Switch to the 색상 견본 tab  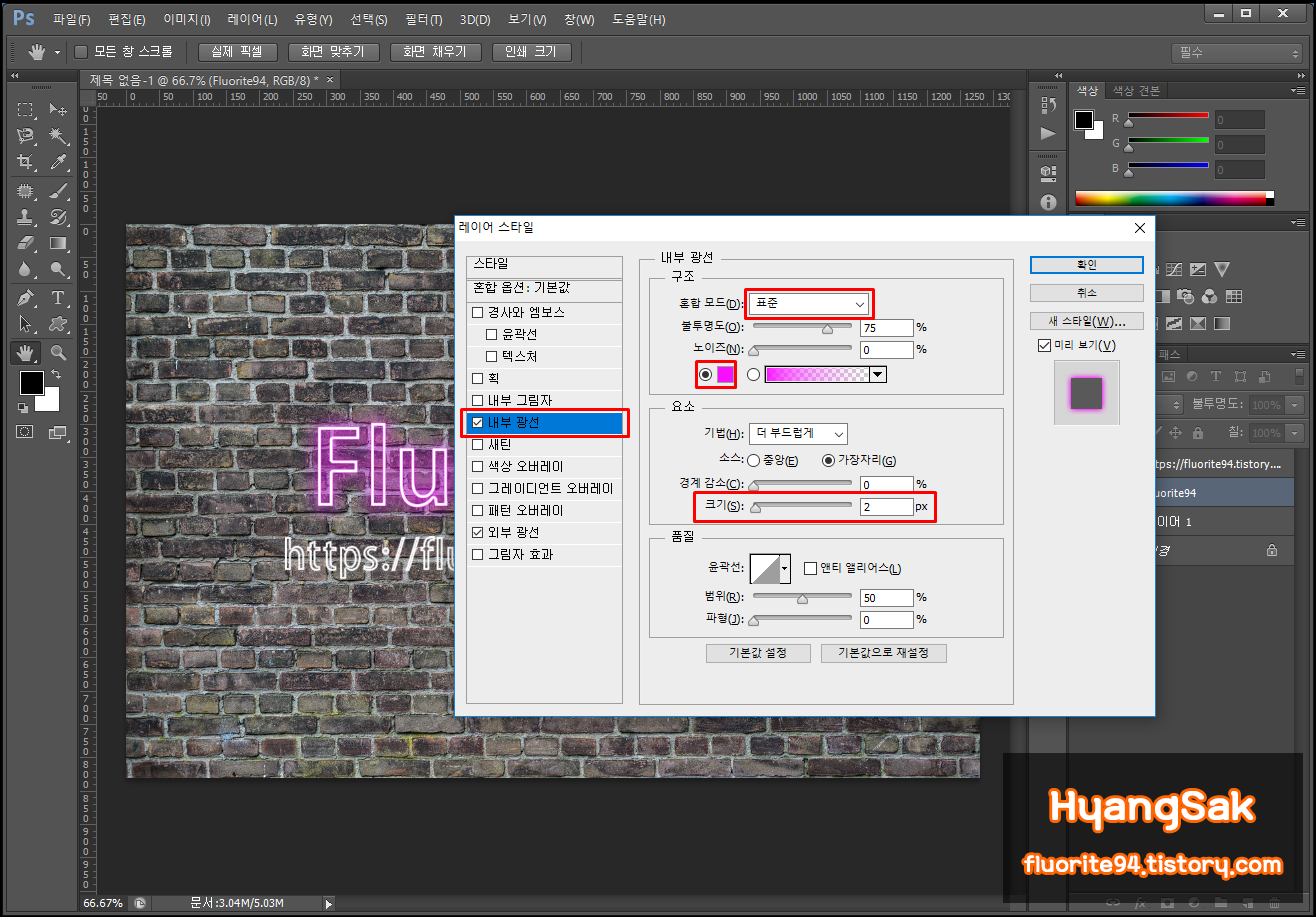pos(1136,91)
